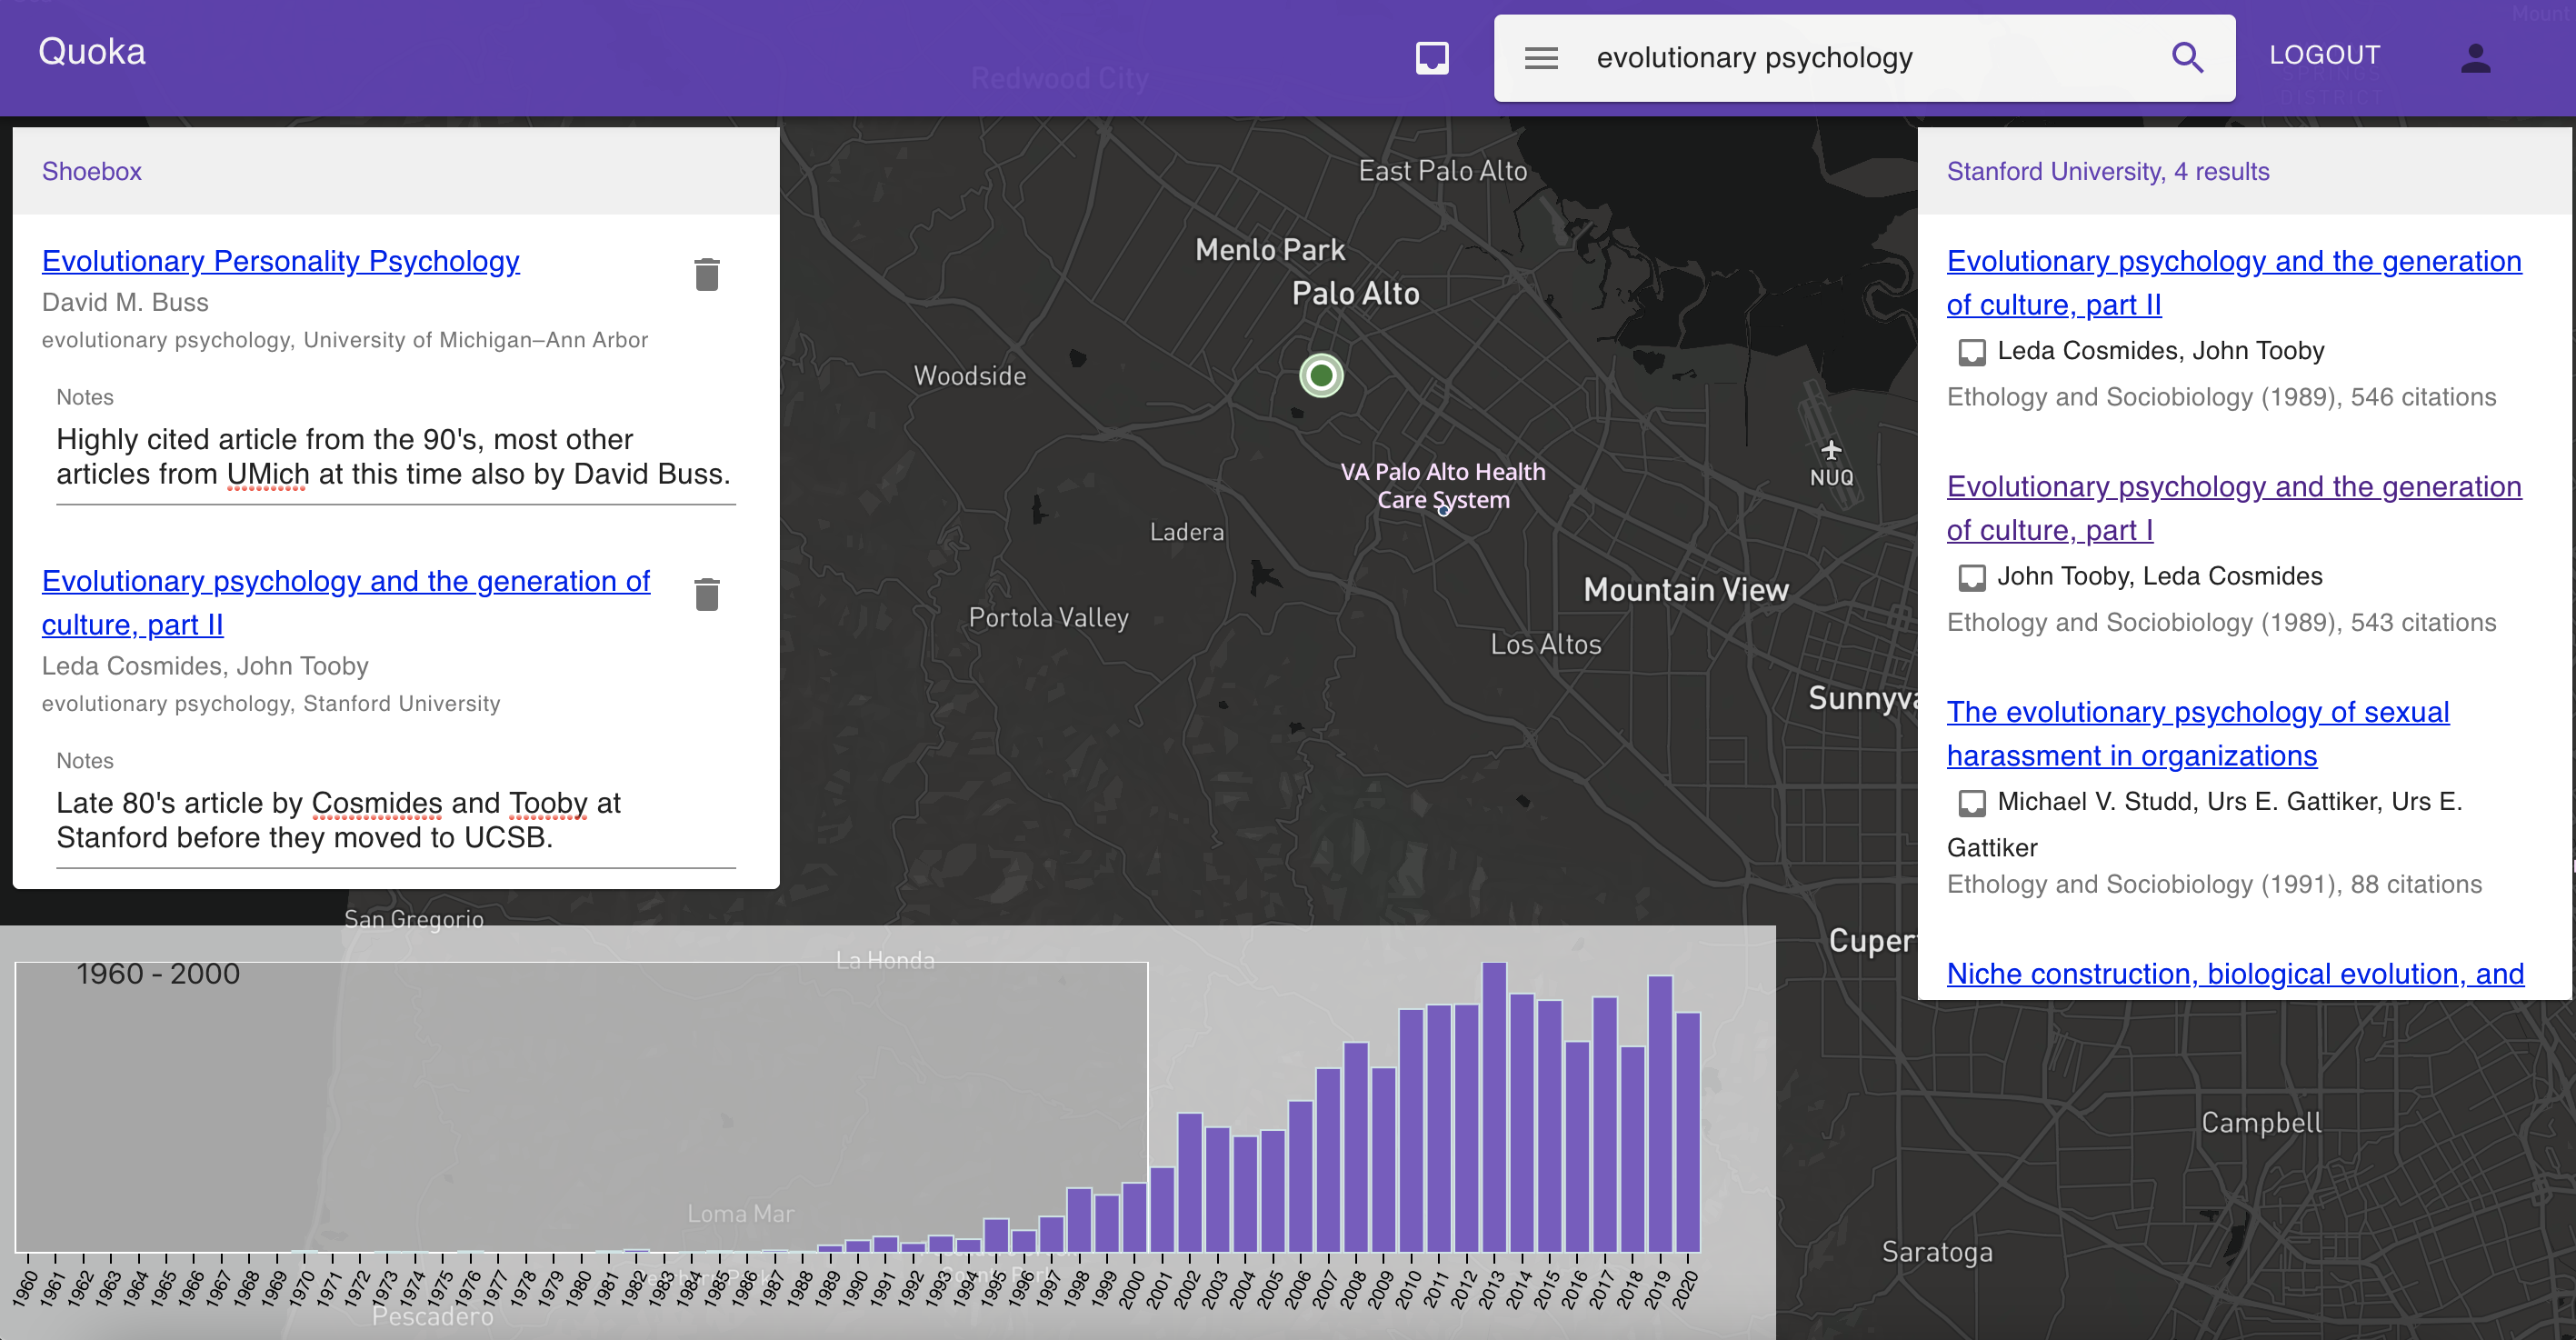Save sexual harassment article to Shoebox
This screenshot has height=1340, width=2576.
pos(1971,802)
